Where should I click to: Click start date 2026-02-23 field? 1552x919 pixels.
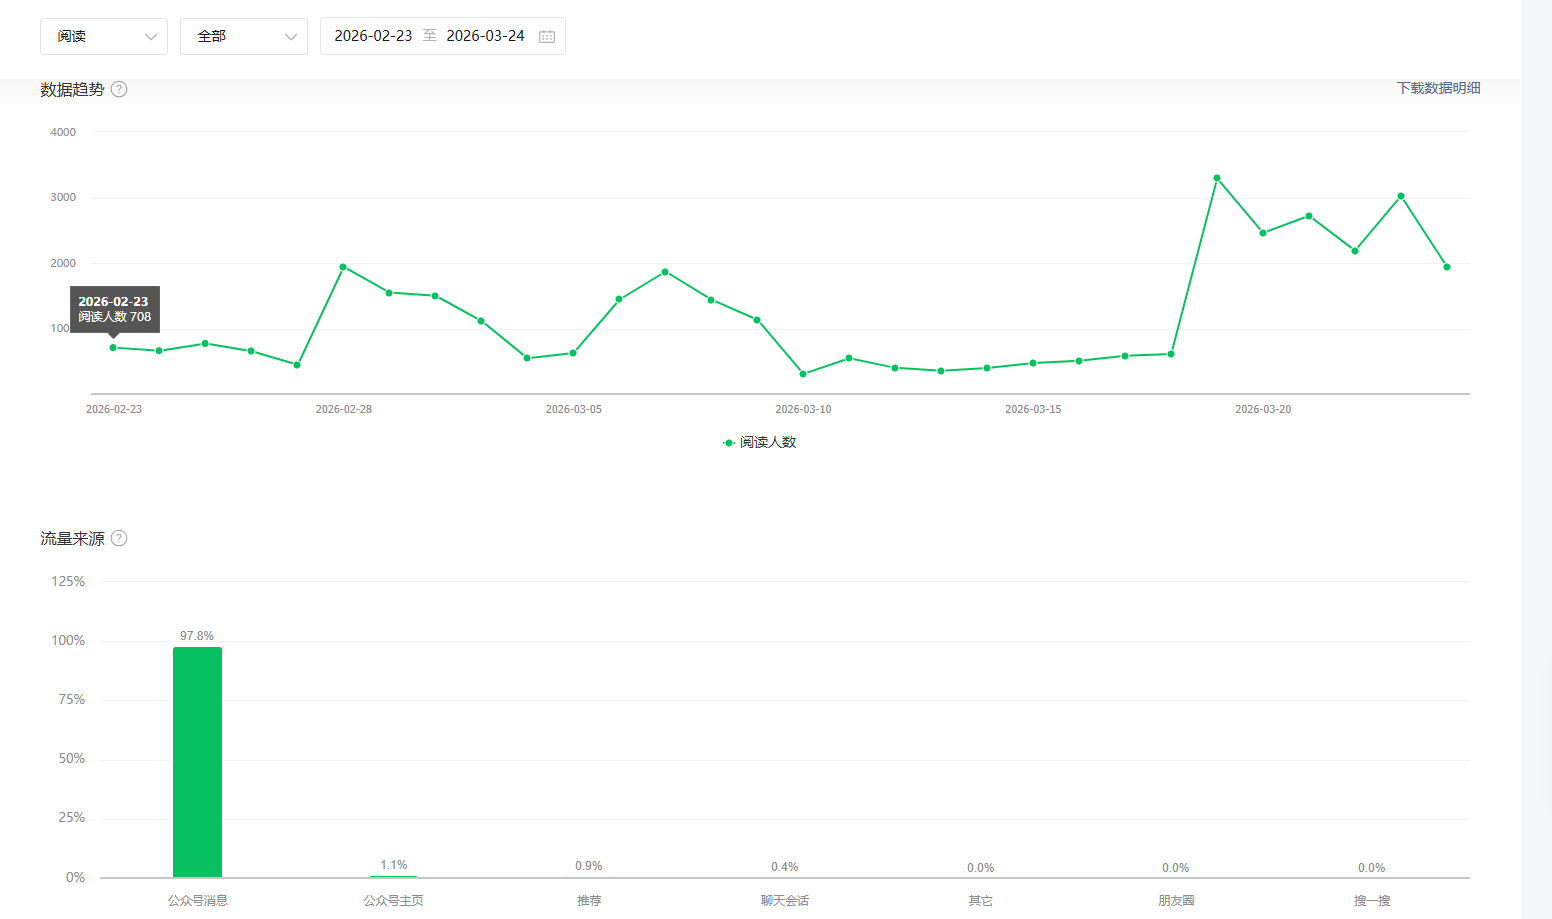(x=373, y=36)
